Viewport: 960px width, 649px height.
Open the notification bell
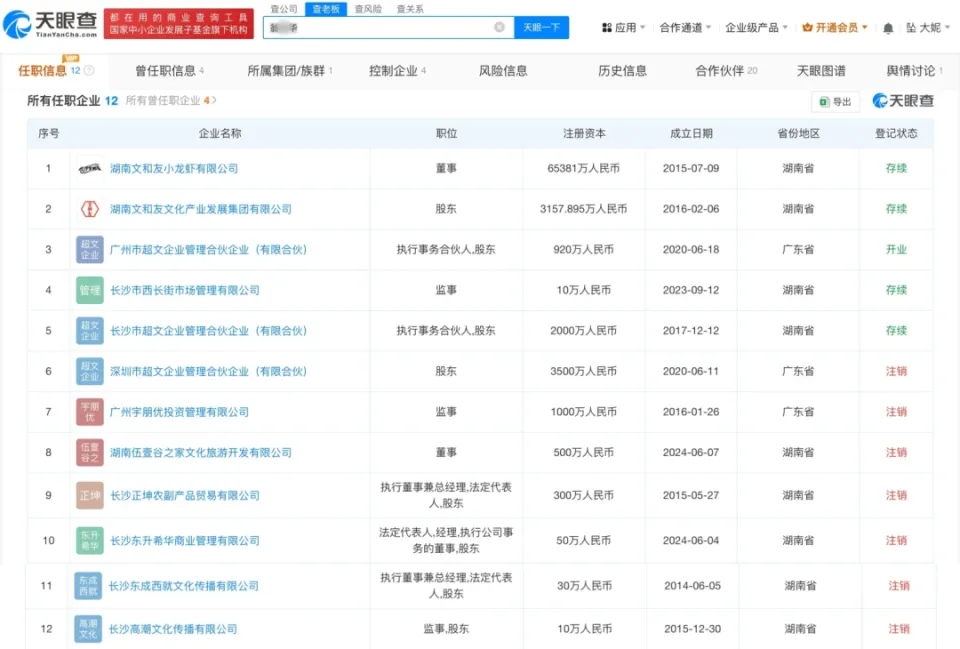click(888, 28)
